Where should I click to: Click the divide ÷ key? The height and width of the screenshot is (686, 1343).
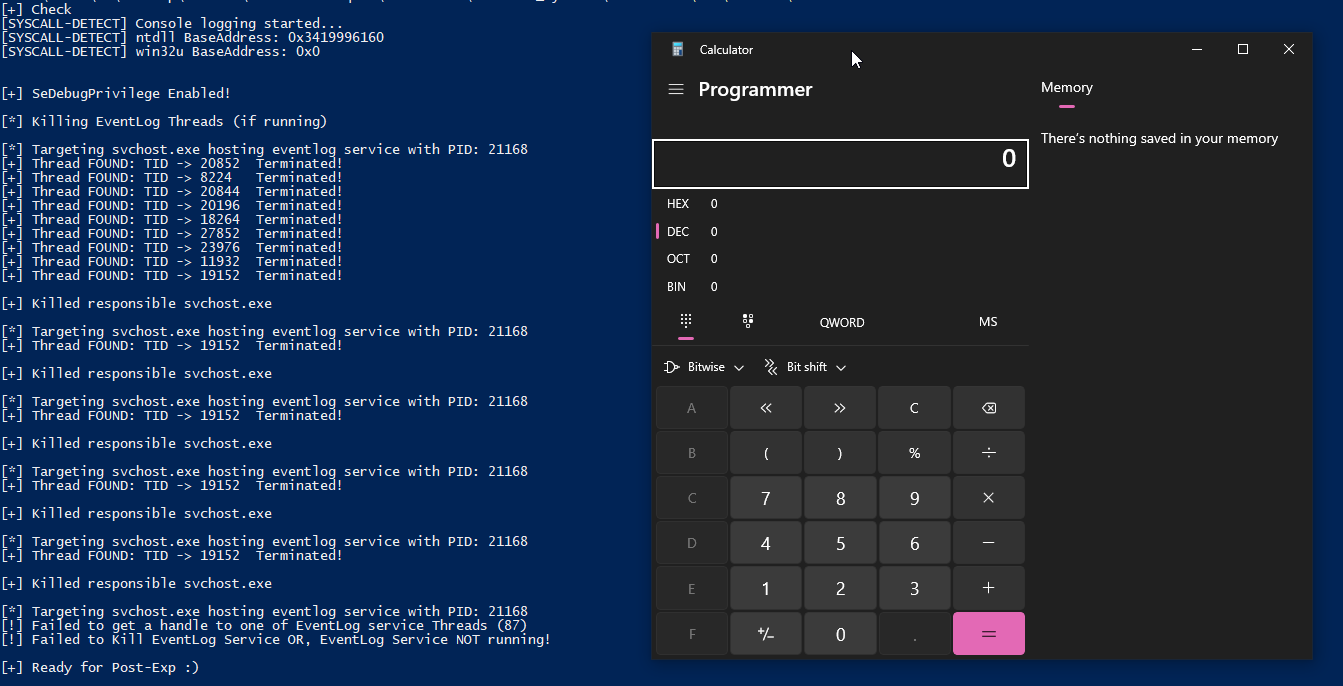[x=989, y=453]
